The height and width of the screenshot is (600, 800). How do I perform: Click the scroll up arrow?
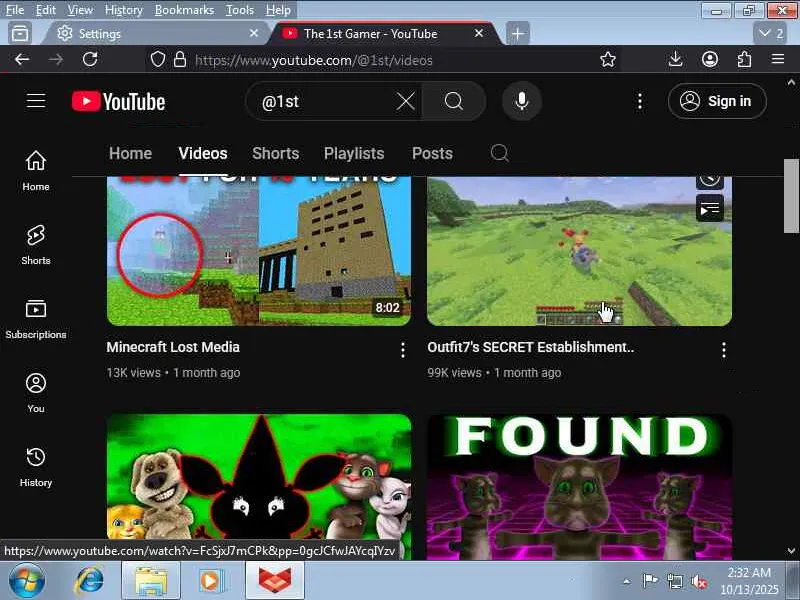(x=791, y=82)
